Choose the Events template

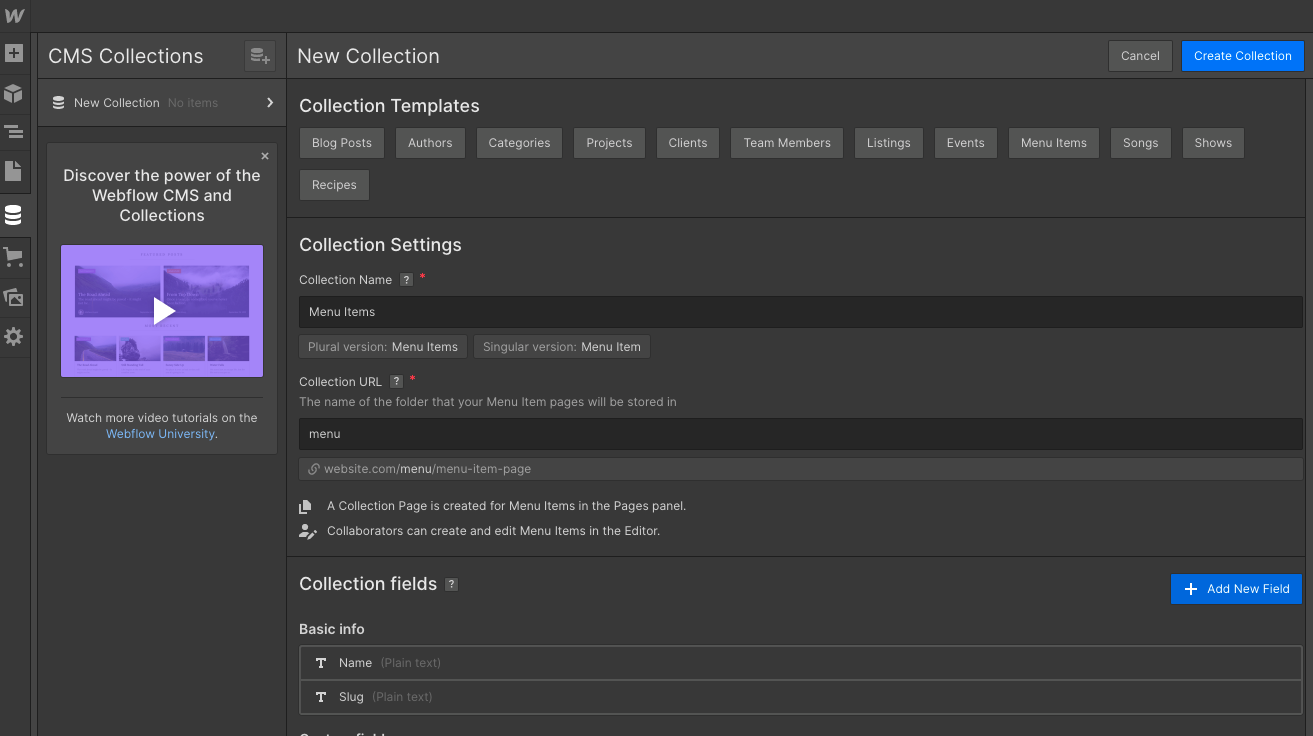(966, 143)
